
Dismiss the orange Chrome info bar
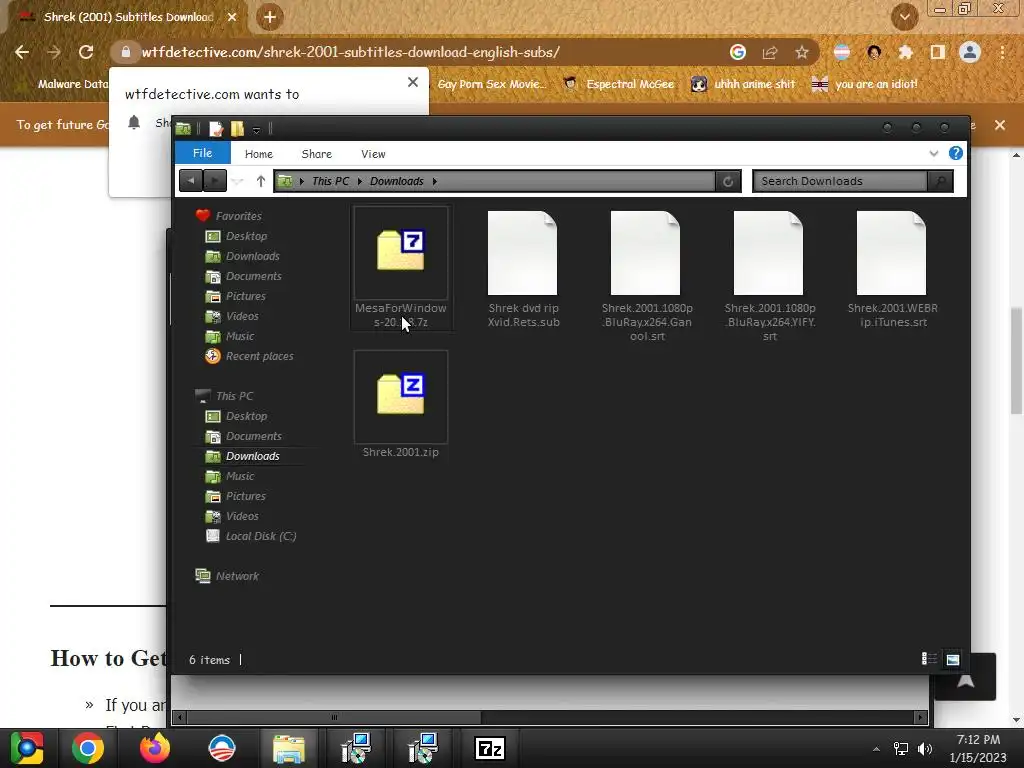(x=1000, y=125)
